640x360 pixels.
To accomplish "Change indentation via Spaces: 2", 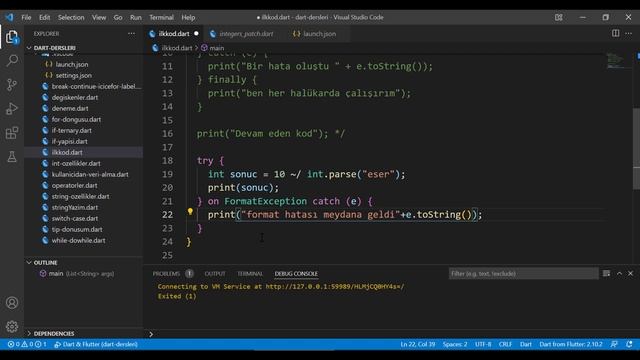I will 455,344.
